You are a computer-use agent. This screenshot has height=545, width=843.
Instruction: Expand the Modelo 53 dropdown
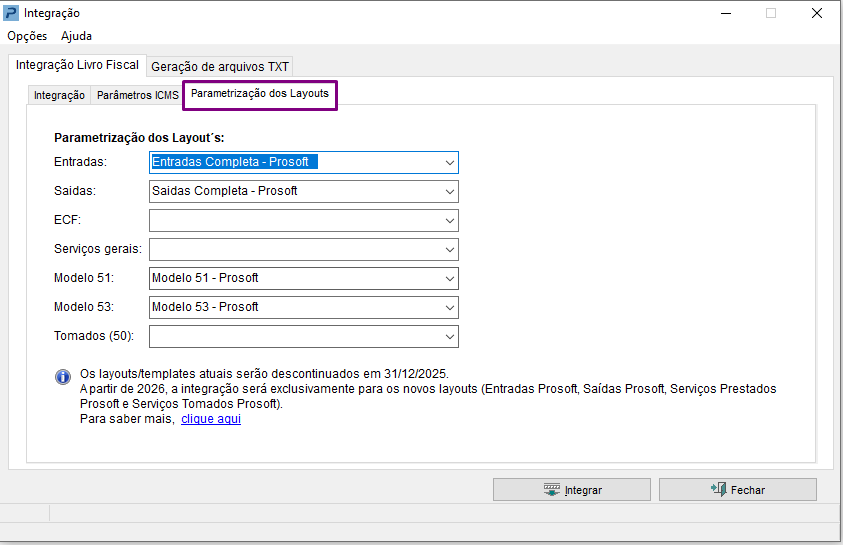click(x=449, y=307)
